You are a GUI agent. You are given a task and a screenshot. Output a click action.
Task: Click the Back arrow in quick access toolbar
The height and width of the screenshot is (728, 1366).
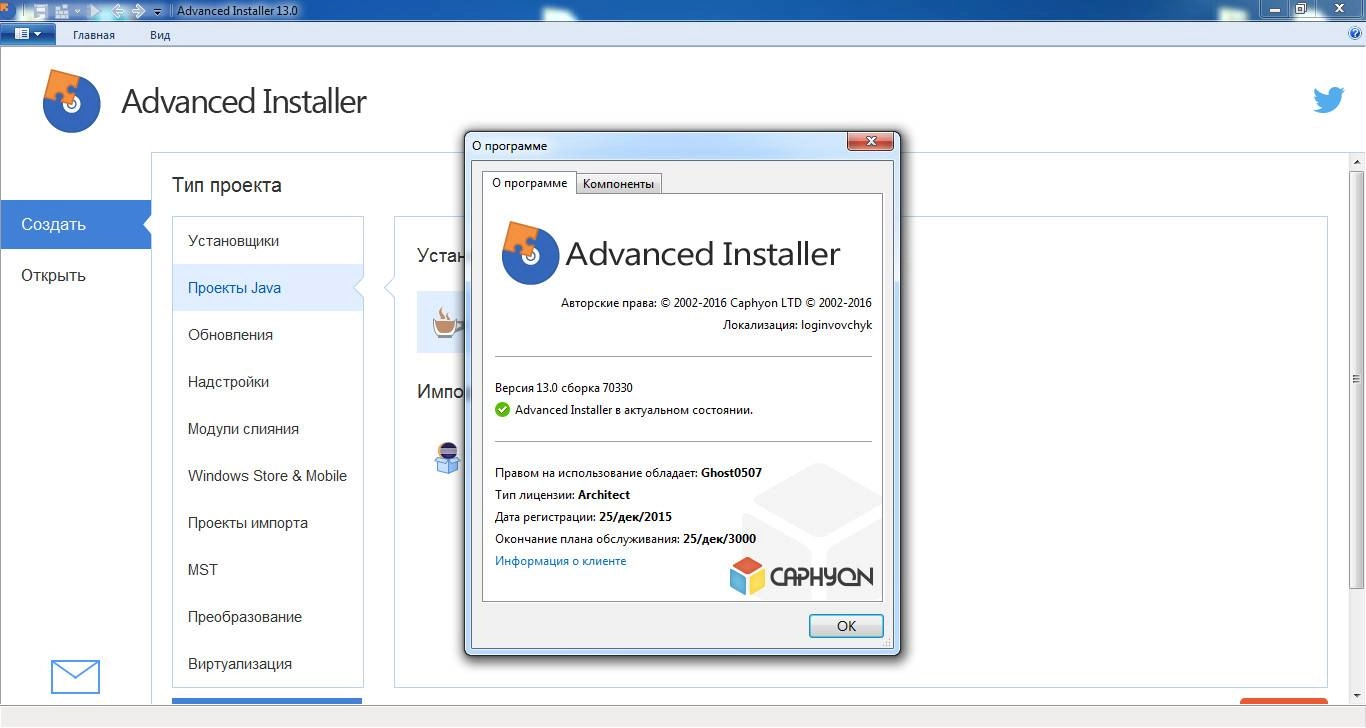pyautogui.click(x=118, y=11)
